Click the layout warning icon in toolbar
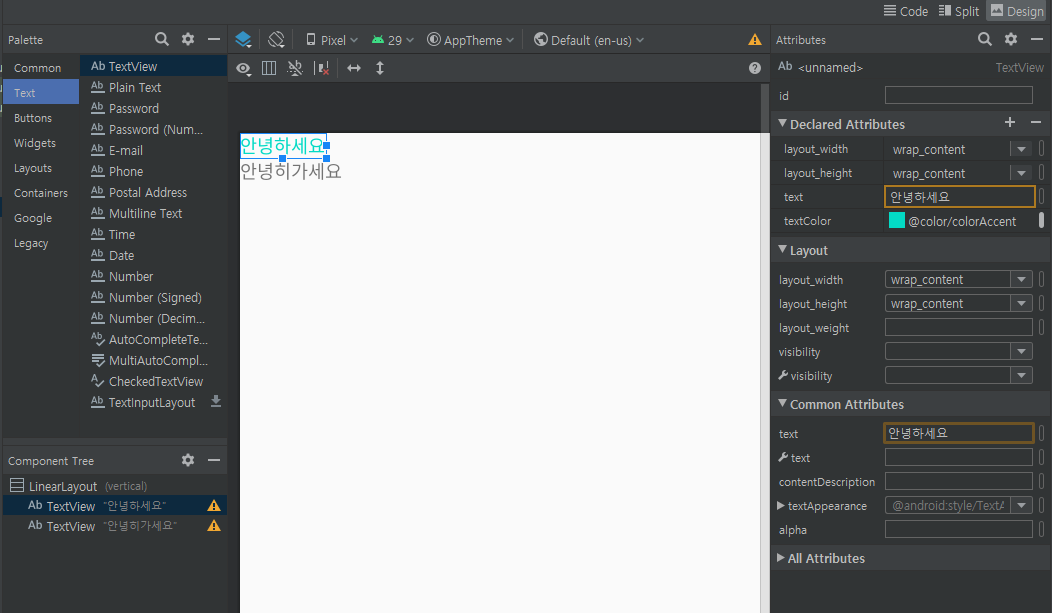The width and height of the screenshot is (1052, 613). click(x=755, y=40)
